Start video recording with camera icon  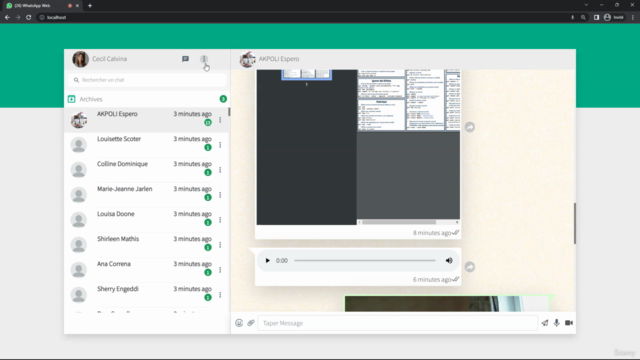(x=569, y=323)
